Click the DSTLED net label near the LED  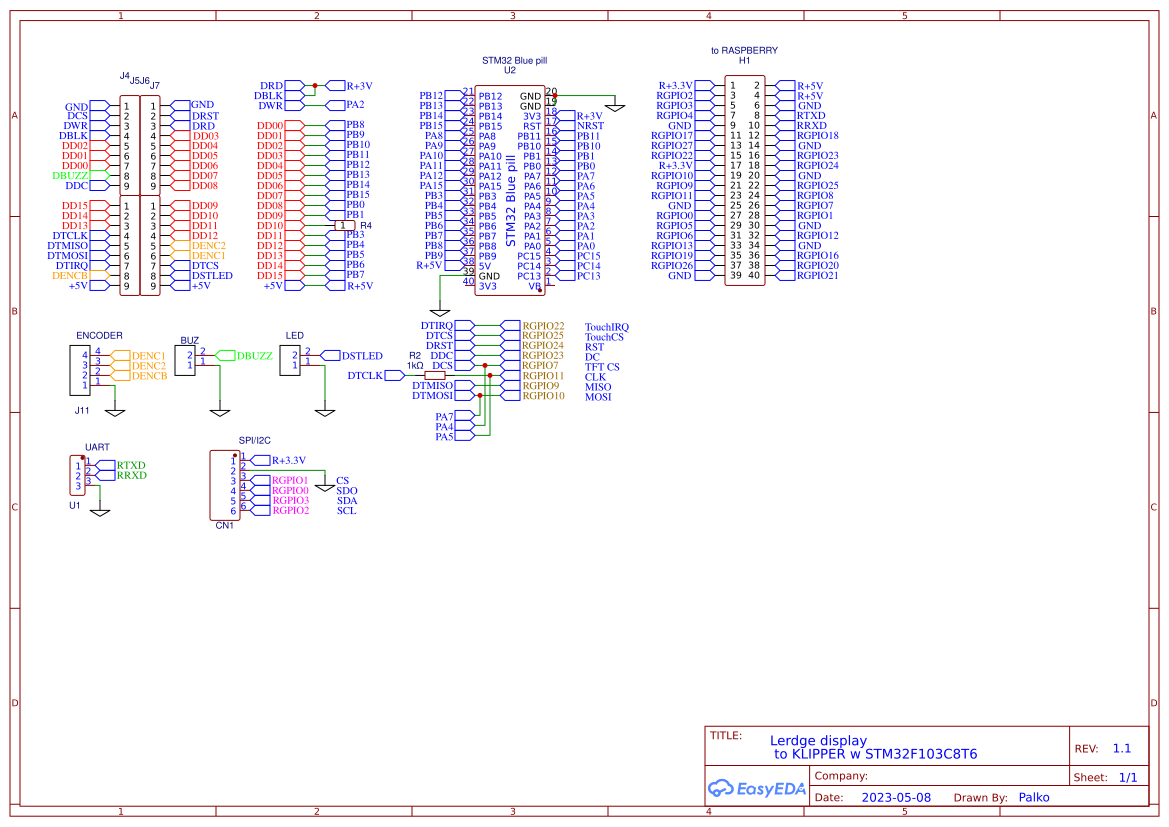tap(362, 355)
